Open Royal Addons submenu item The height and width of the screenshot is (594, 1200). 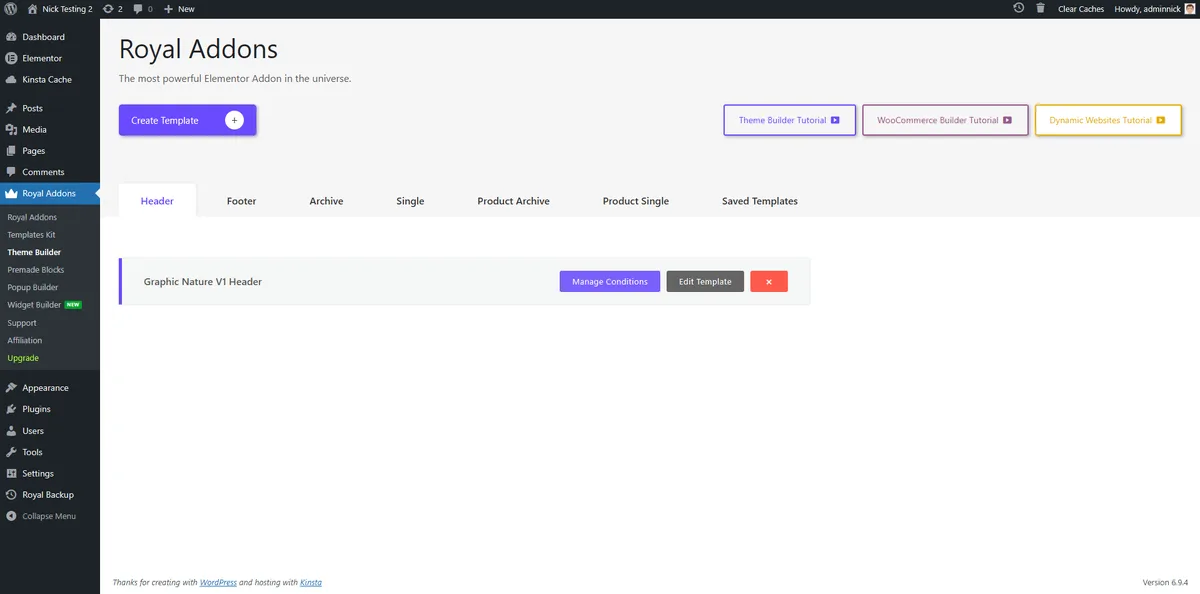tap(32, 217)
